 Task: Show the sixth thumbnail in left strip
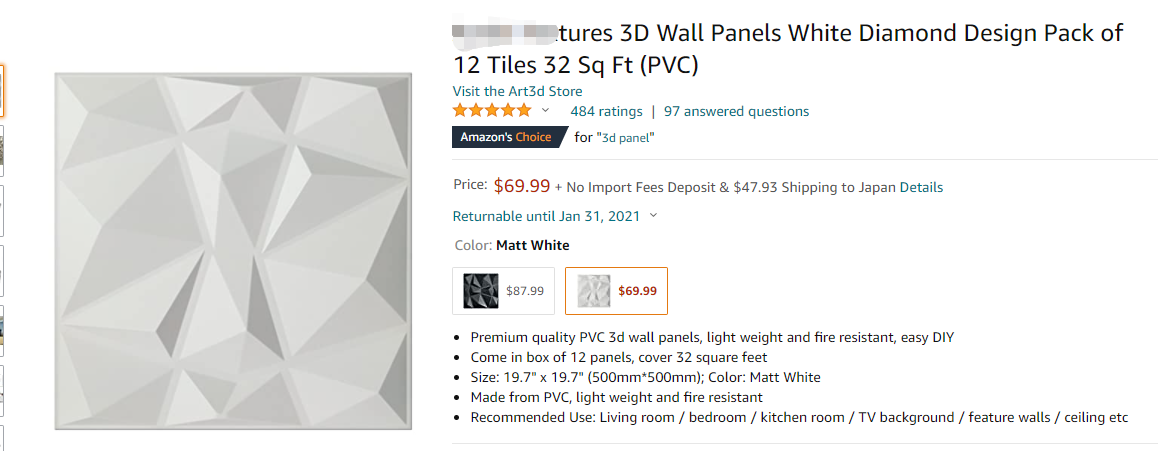(2, 390)
